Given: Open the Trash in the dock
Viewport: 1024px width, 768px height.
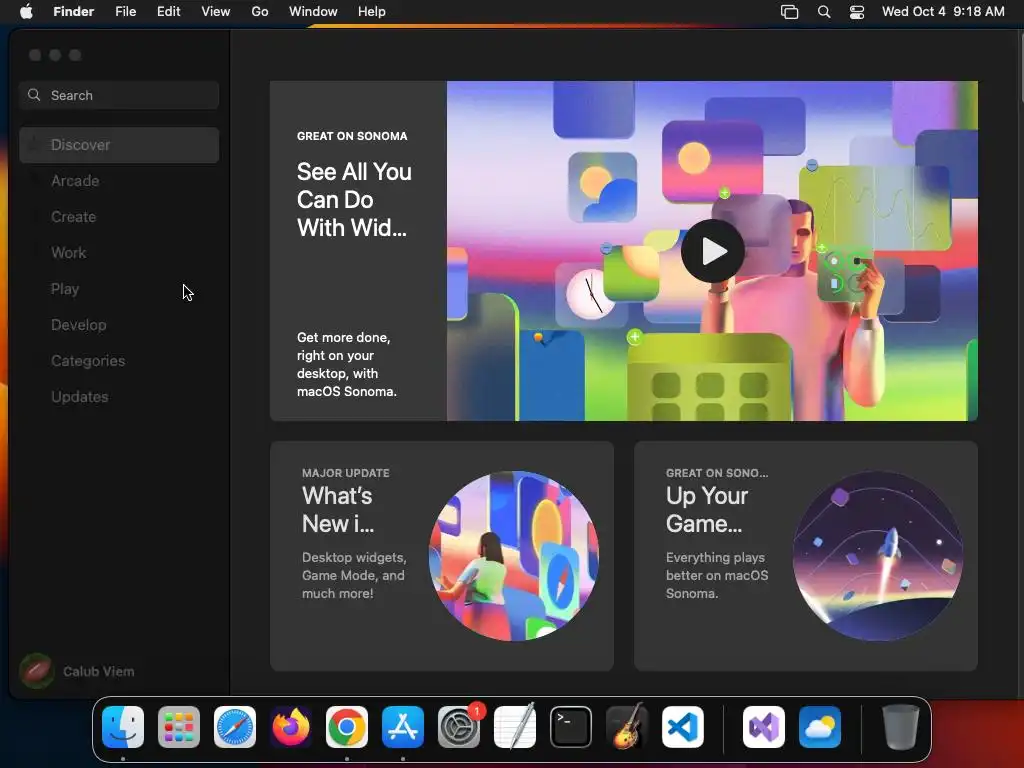Looking at the screenshot, I should tap(901, 727).
